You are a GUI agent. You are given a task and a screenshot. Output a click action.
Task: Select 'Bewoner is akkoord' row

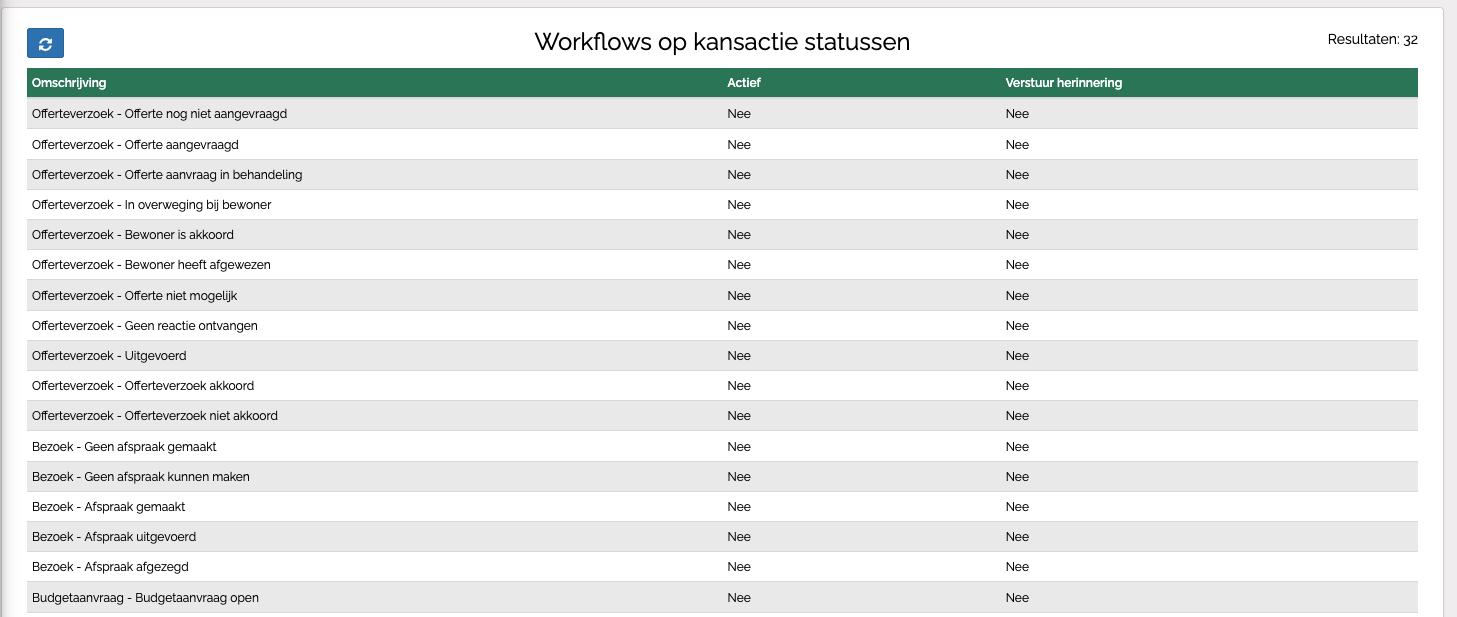click(x=133, y=235)
